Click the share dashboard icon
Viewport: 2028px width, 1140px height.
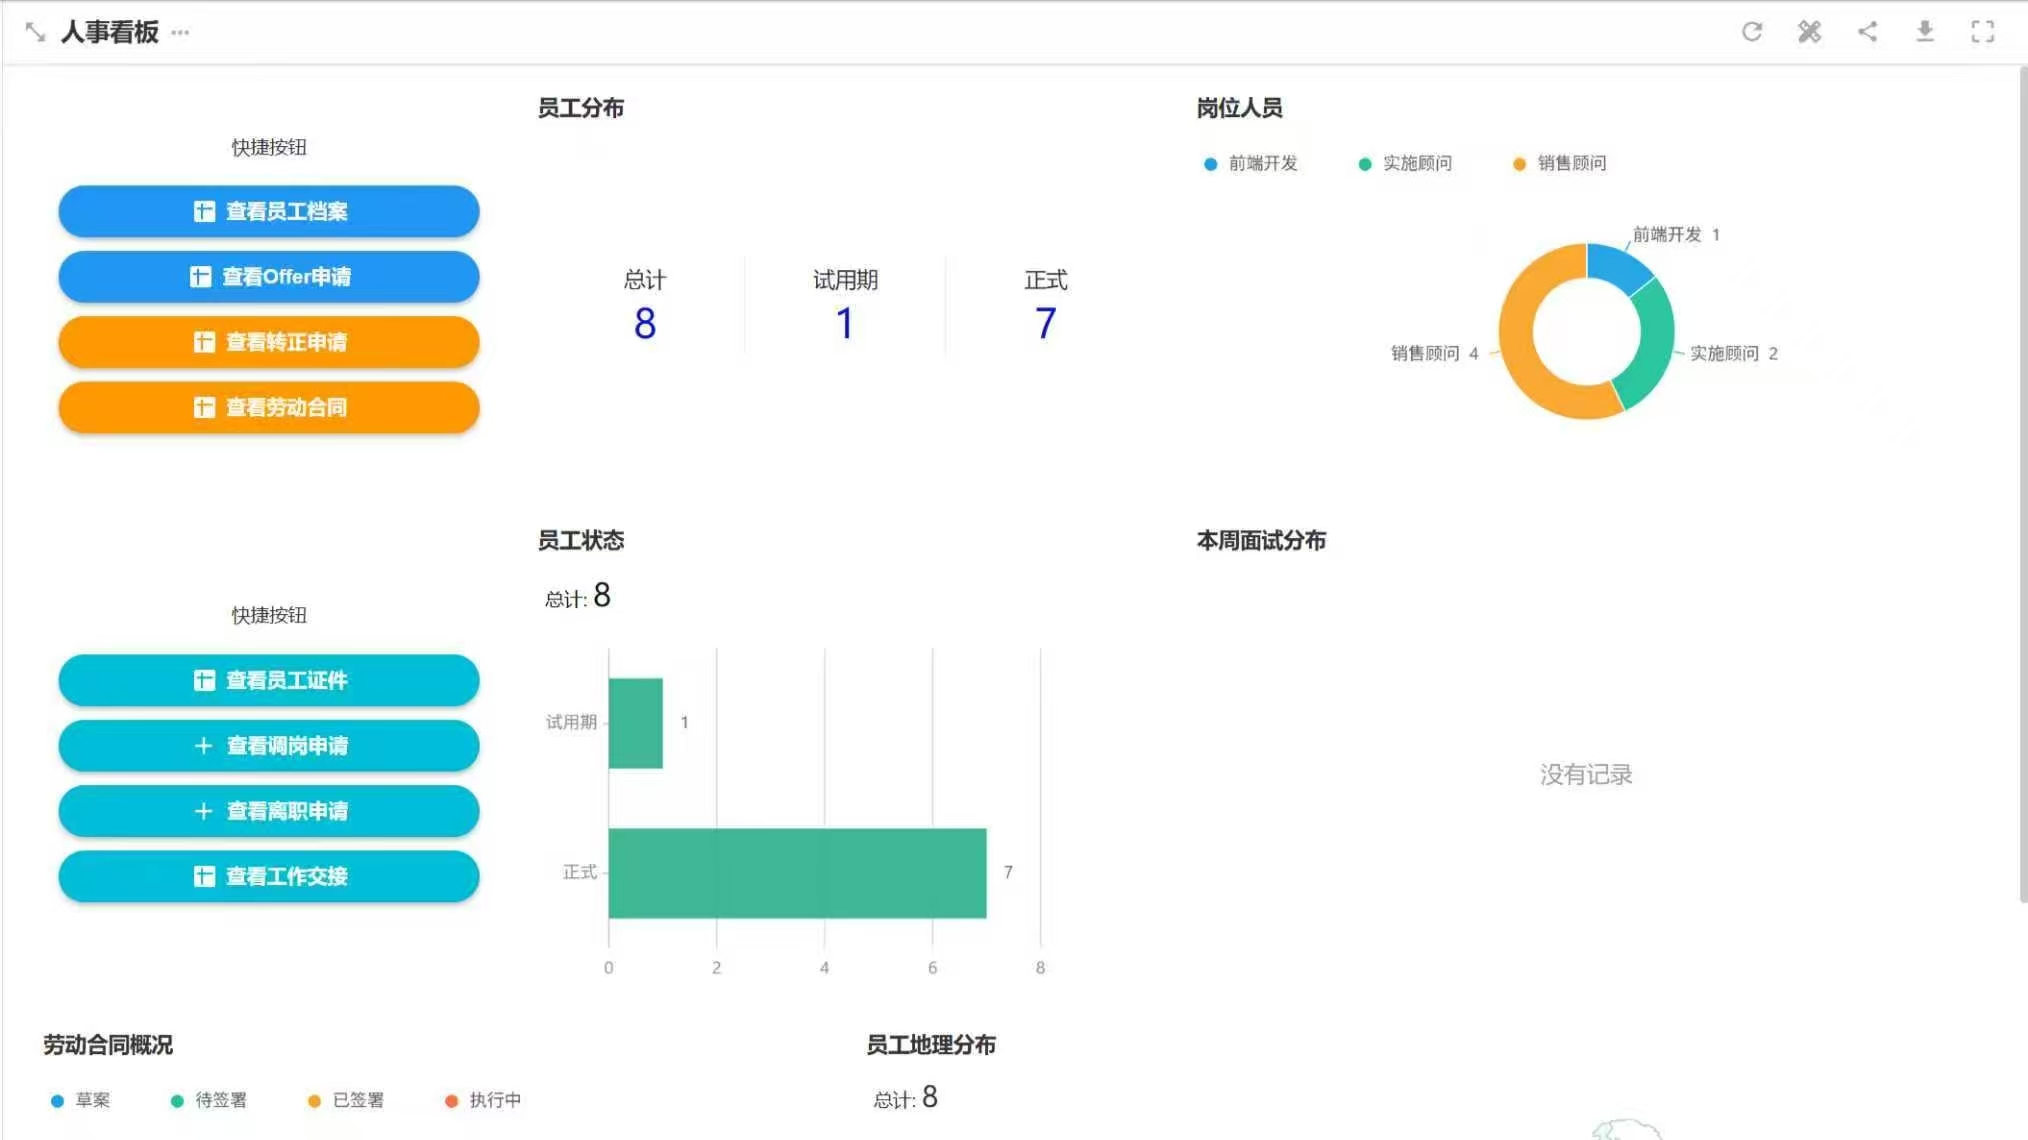pos(1867,32)
